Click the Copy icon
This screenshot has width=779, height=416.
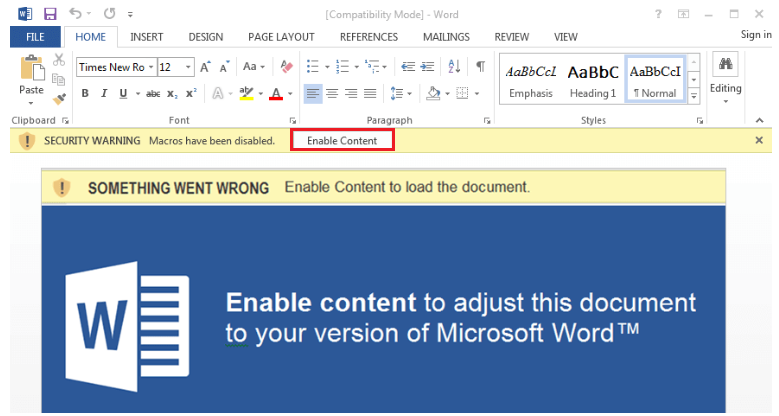(x=59, y=79)
